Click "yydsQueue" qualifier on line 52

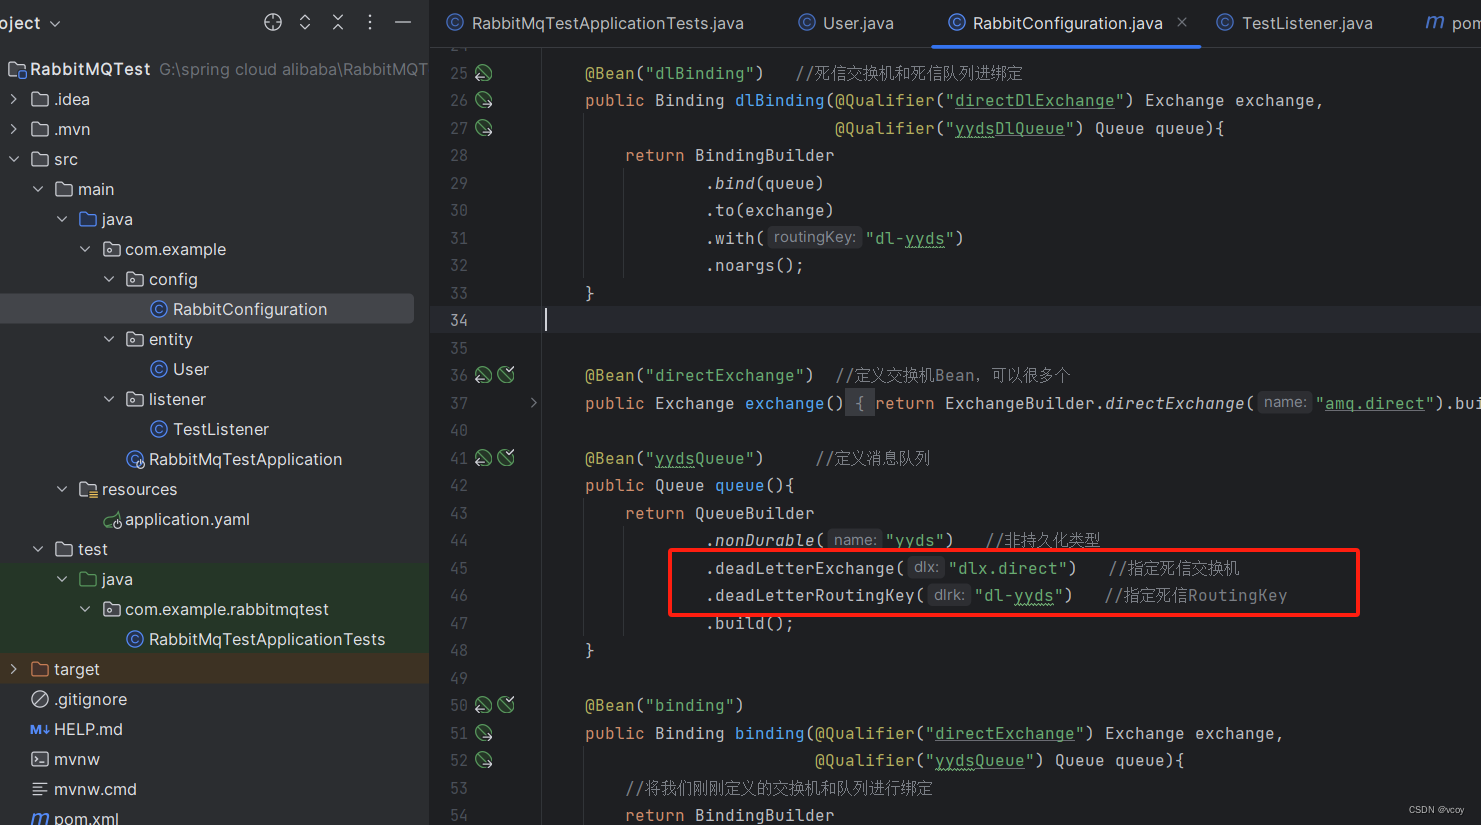tap(980, 760)
